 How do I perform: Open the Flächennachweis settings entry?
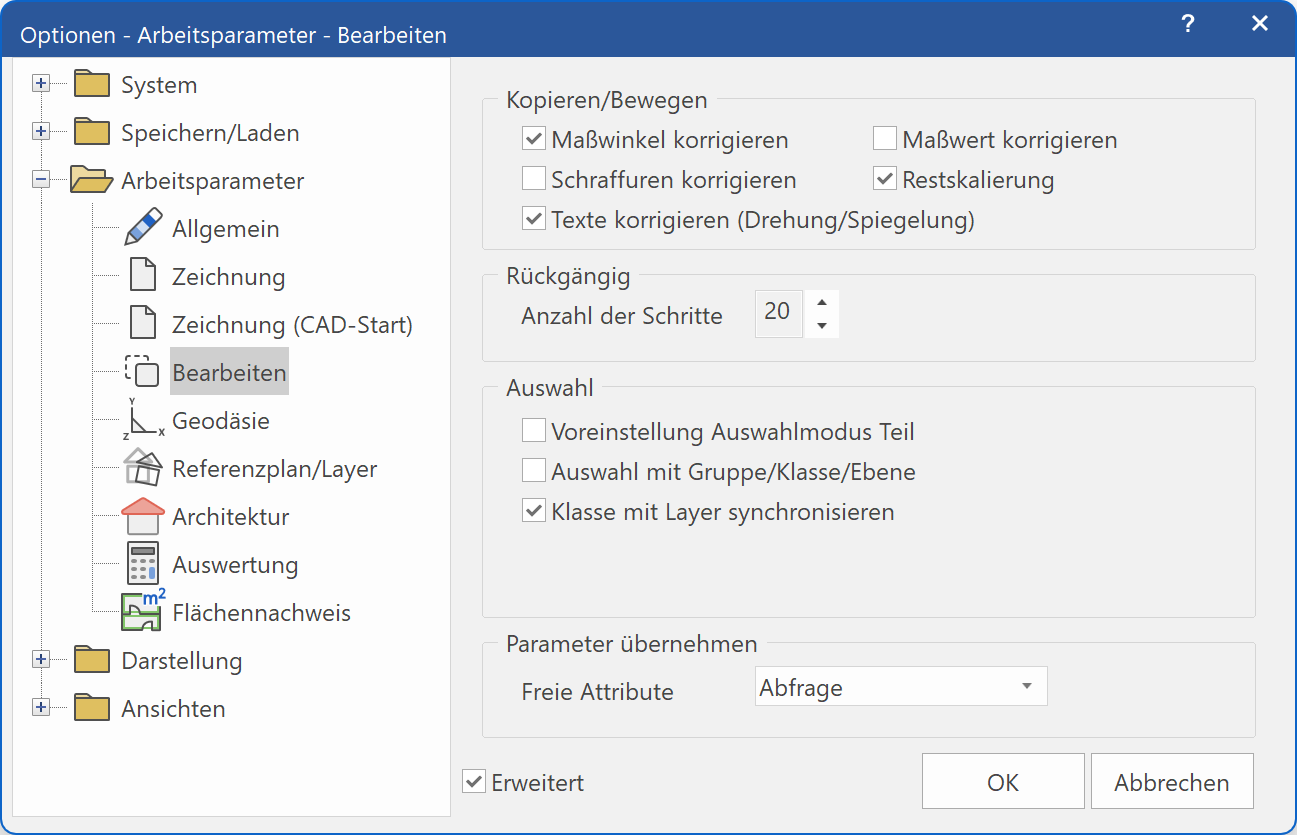261,613
